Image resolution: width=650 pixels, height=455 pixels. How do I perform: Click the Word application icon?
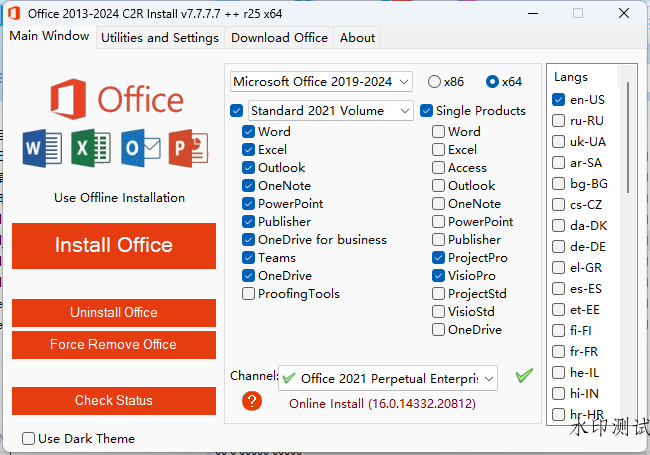(42, 148)
